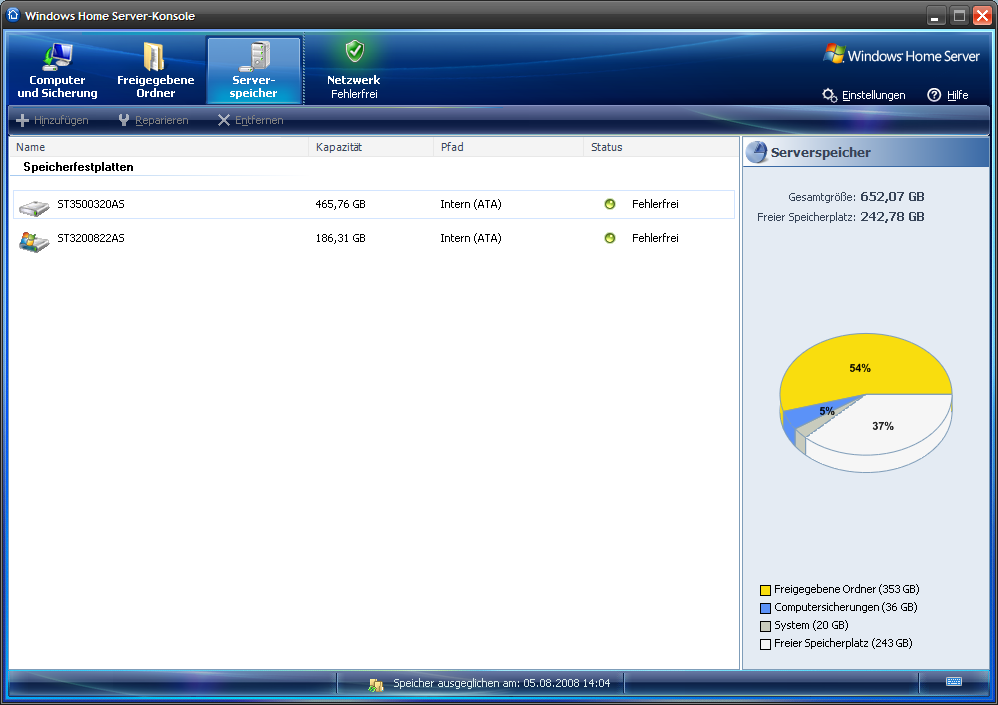The image size is (998, 705).
Task: Click Gesamtgröße value 652,07 GB
Action: (892, 197)
